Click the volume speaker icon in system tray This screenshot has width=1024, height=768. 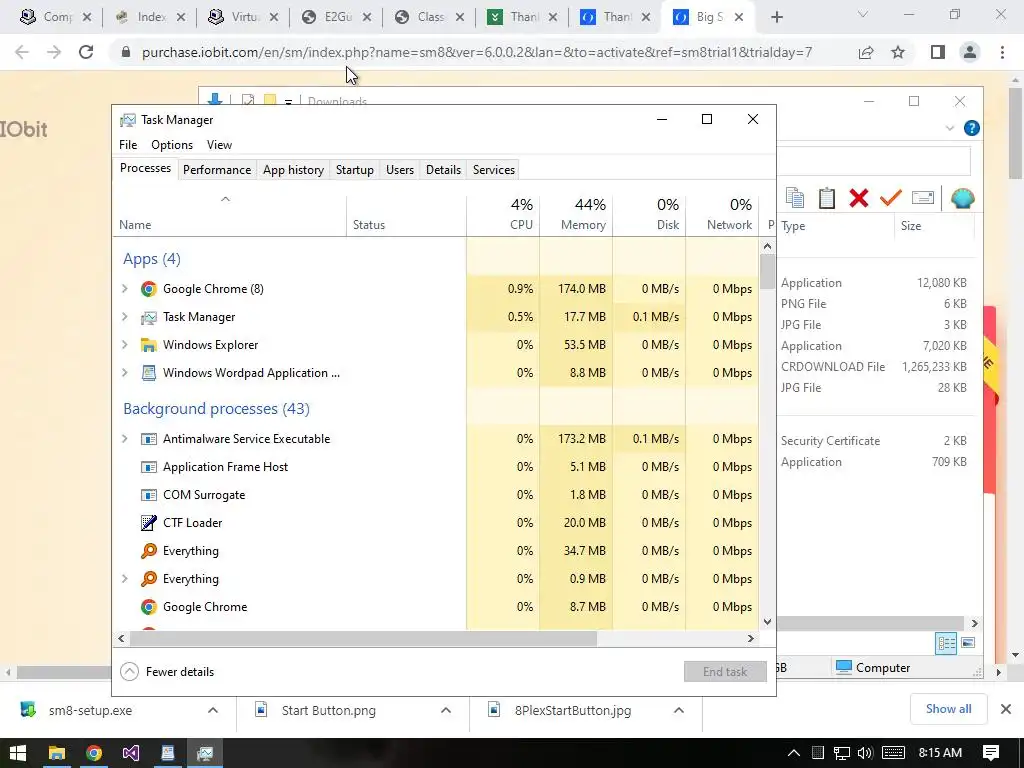click(865, 753)
